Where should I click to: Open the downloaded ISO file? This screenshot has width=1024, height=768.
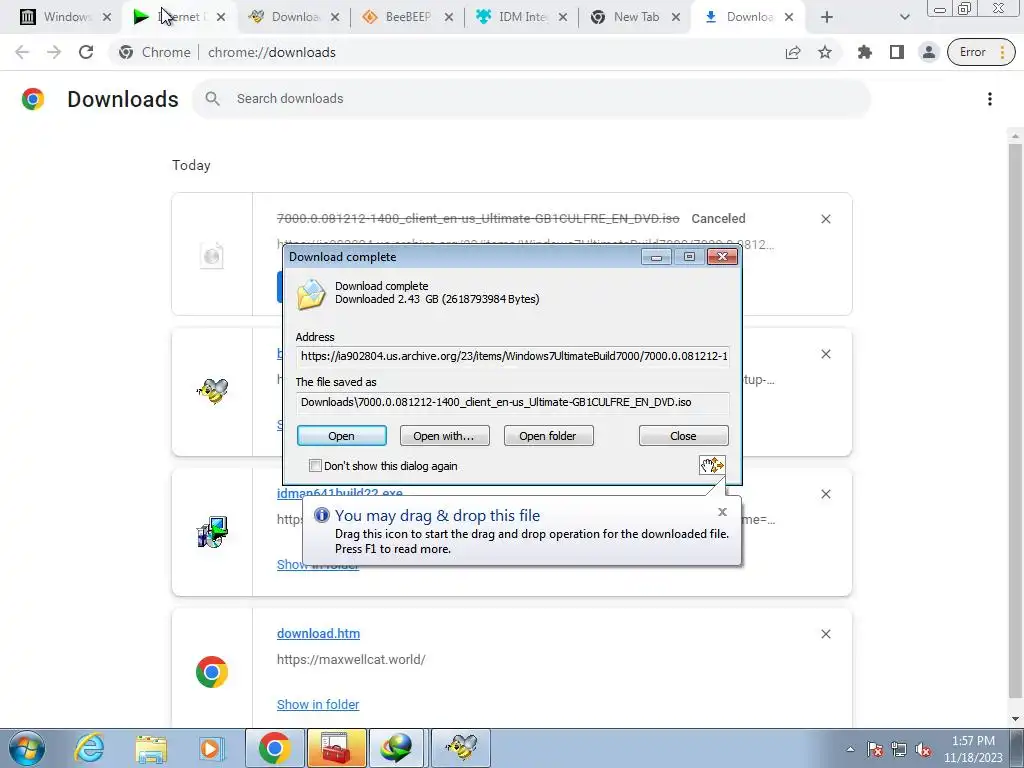342,436
